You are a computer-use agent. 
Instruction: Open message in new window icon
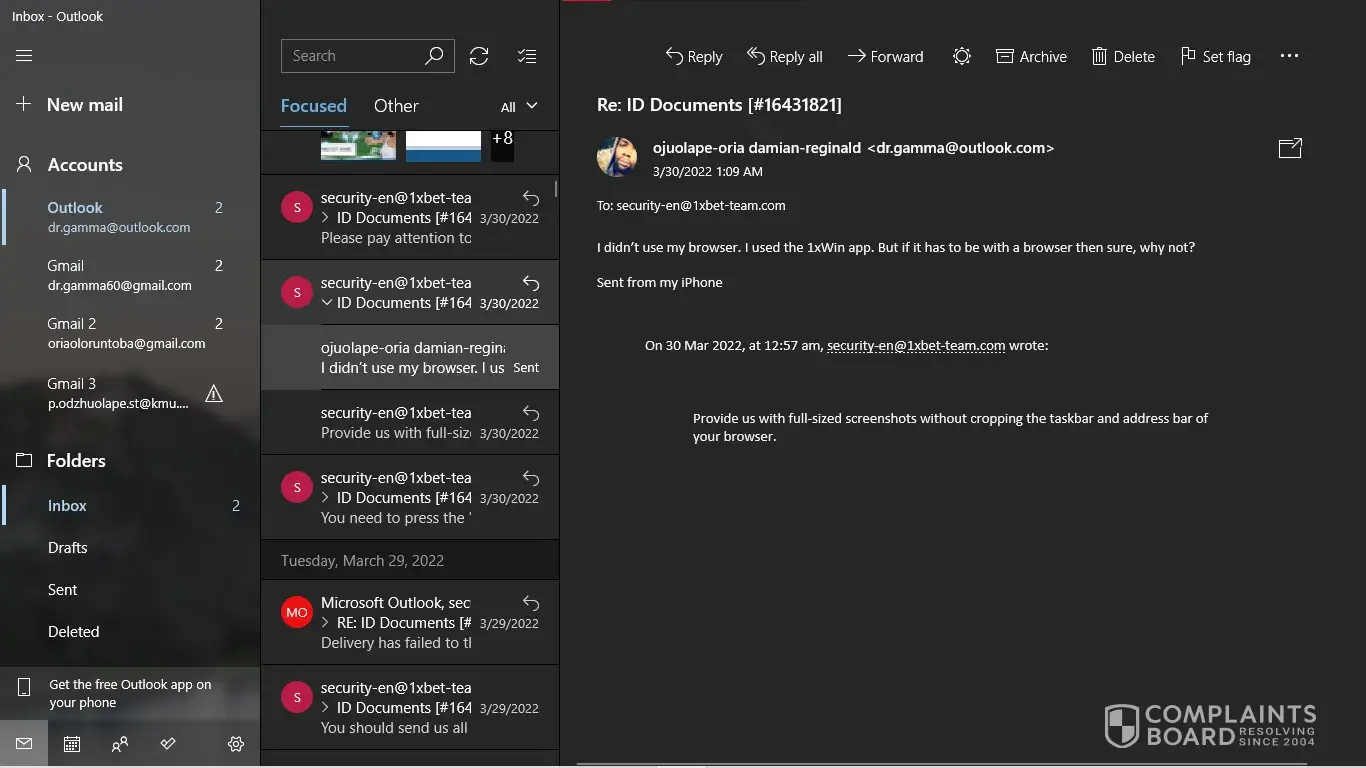pos(1290,148)
